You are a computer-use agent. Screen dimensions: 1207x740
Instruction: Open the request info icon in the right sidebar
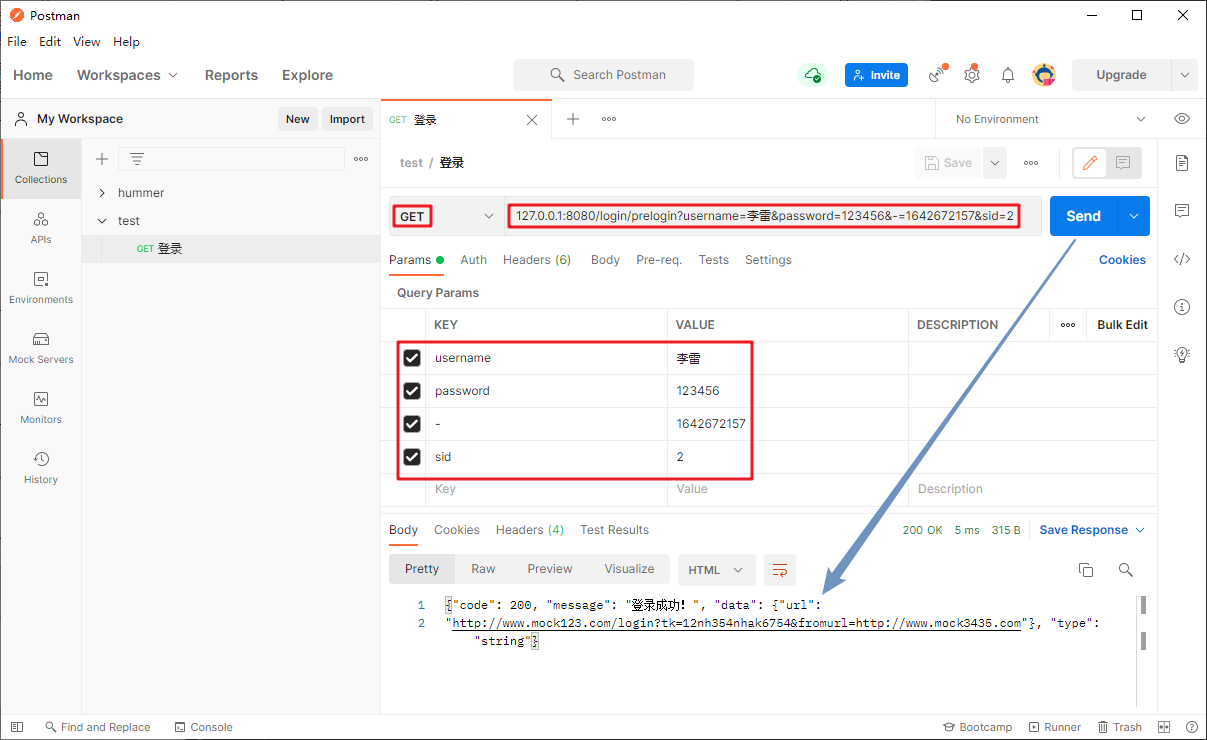(x=1182, y=307)
